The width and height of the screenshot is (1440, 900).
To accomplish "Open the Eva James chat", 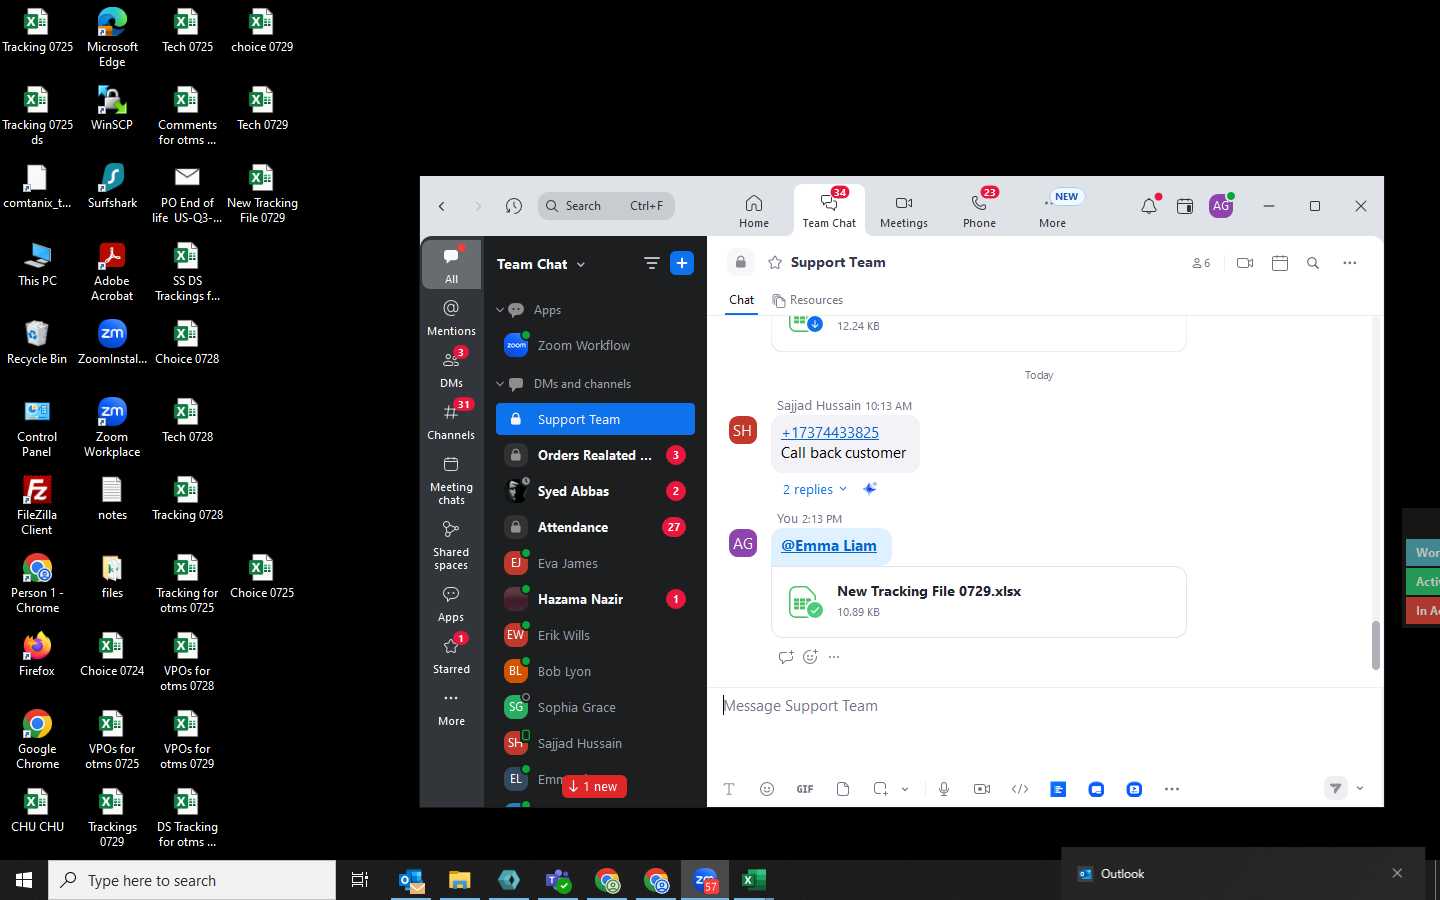I will point(595,563).
